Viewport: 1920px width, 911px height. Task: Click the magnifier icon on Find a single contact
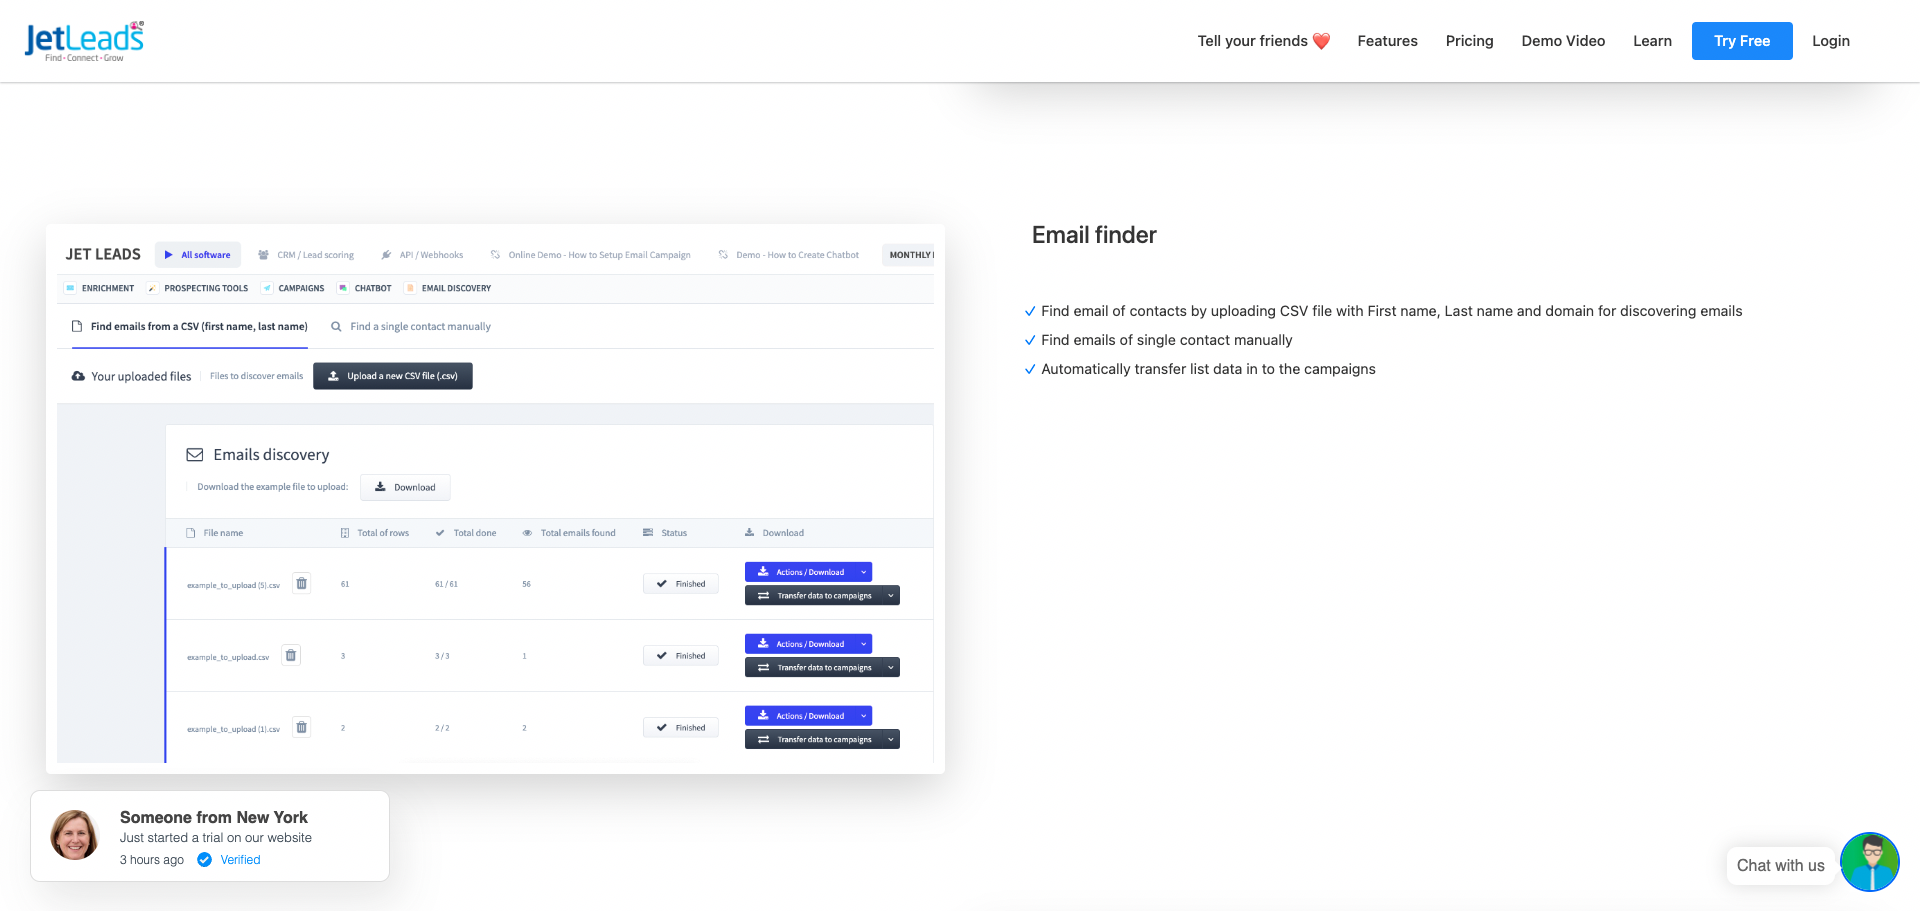[336, 326]
